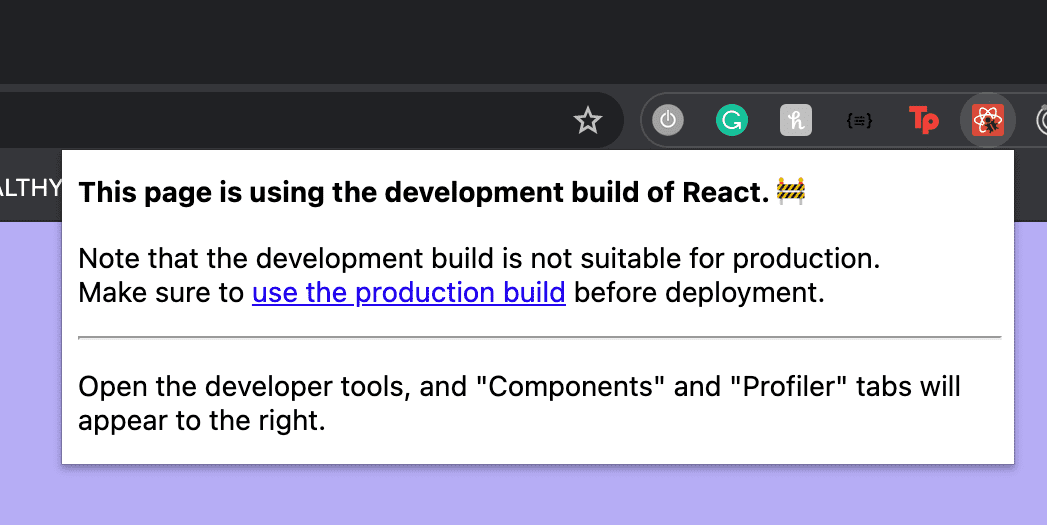
Task: Click the text about Components and Profiler tabs
Action: click(519, 403)
